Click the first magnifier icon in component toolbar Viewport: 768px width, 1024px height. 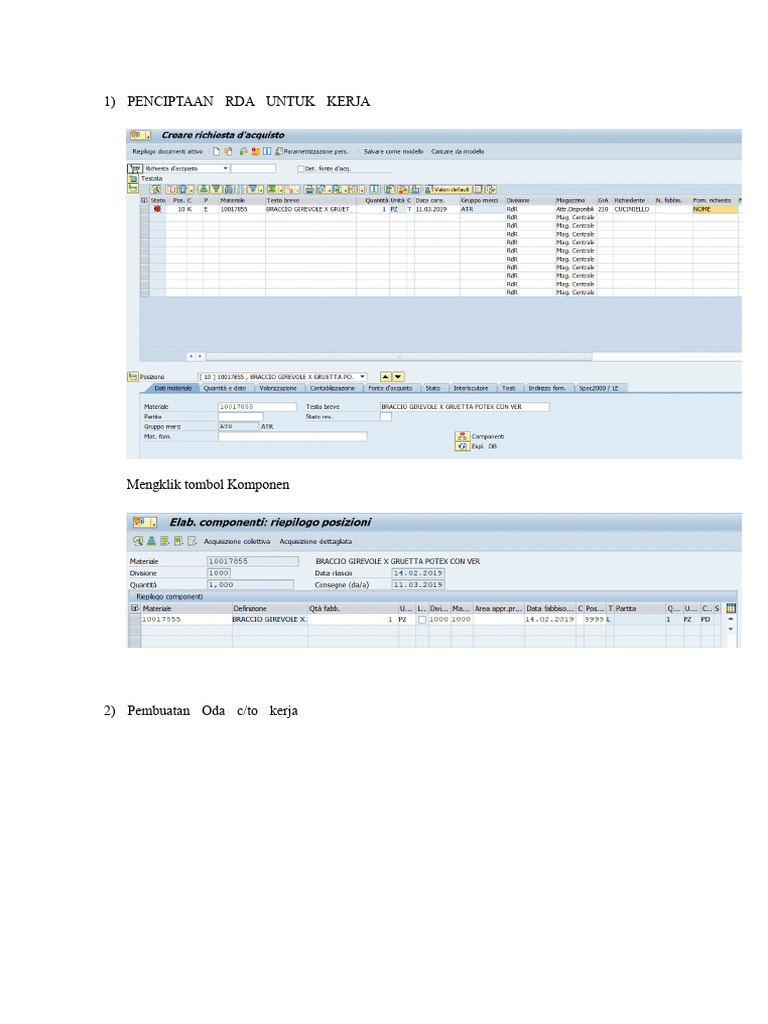click(138, 541)
